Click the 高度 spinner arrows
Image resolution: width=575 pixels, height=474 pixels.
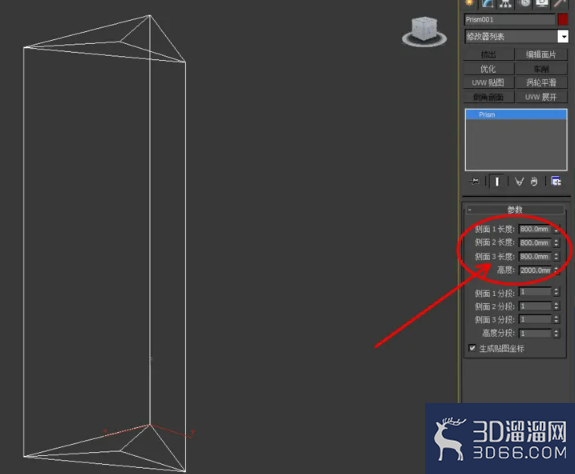(x=556, y=270)
